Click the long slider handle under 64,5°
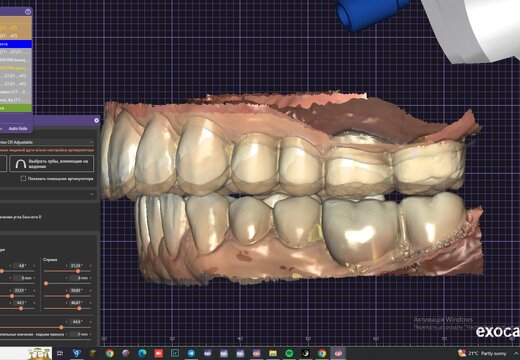Screen dimensions: 520x360 coord(61,327)
